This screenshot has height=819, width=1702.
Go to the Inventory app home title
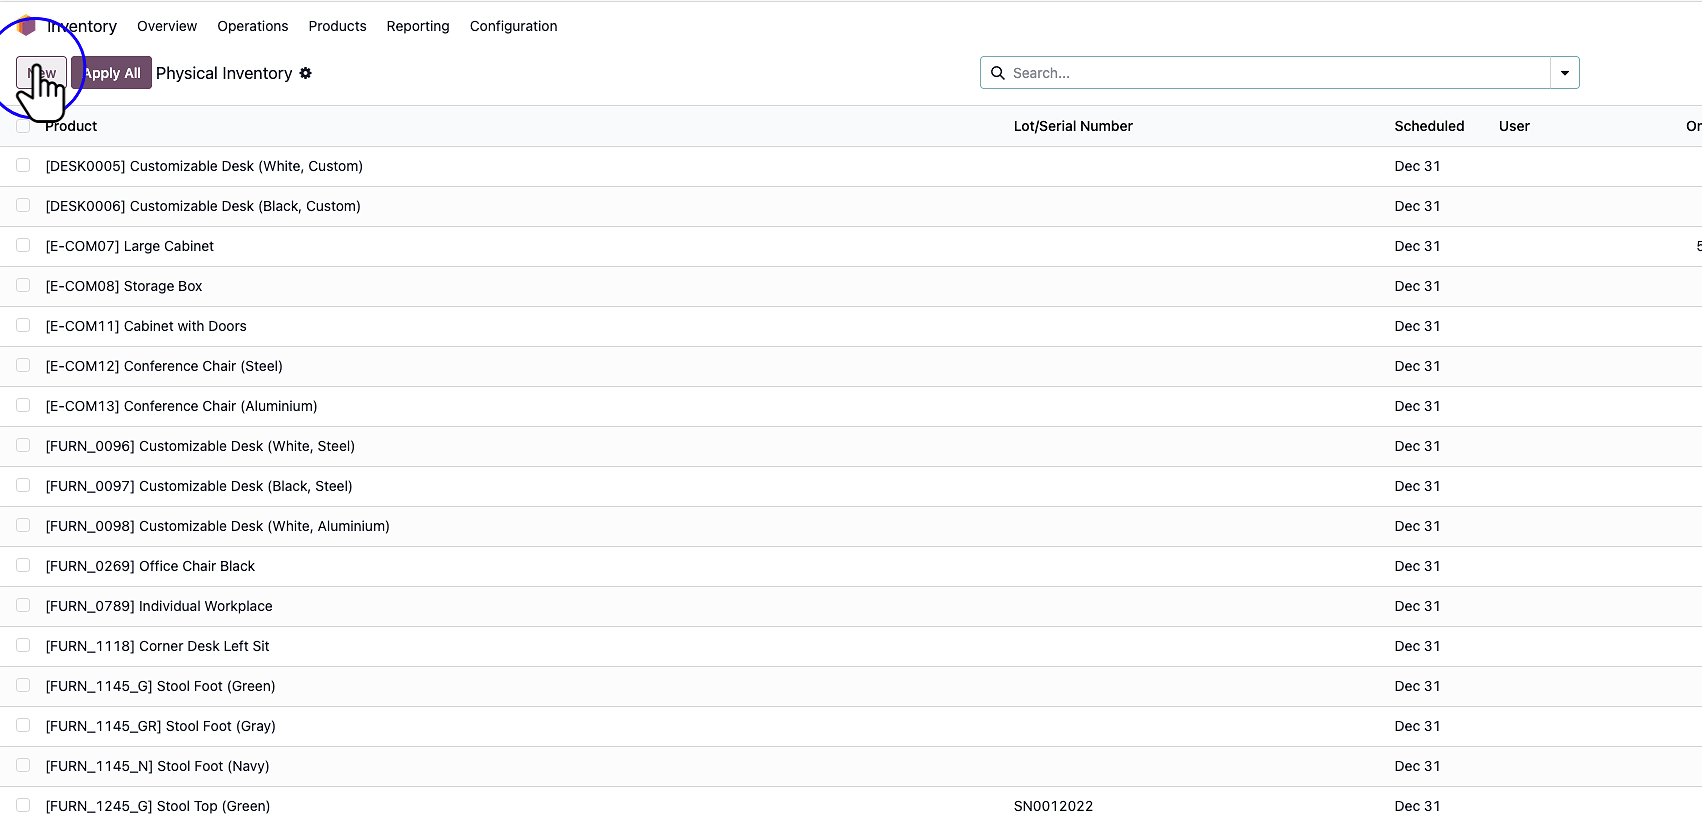click(x=82, y=26)
